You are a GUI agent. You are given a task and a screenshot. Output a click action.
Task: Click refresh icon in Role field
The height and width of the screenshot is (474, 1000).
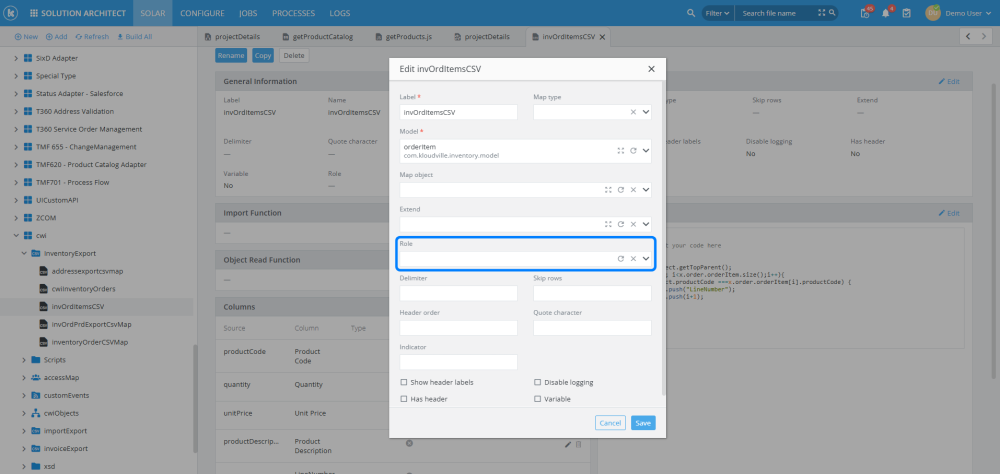[621, 258]
